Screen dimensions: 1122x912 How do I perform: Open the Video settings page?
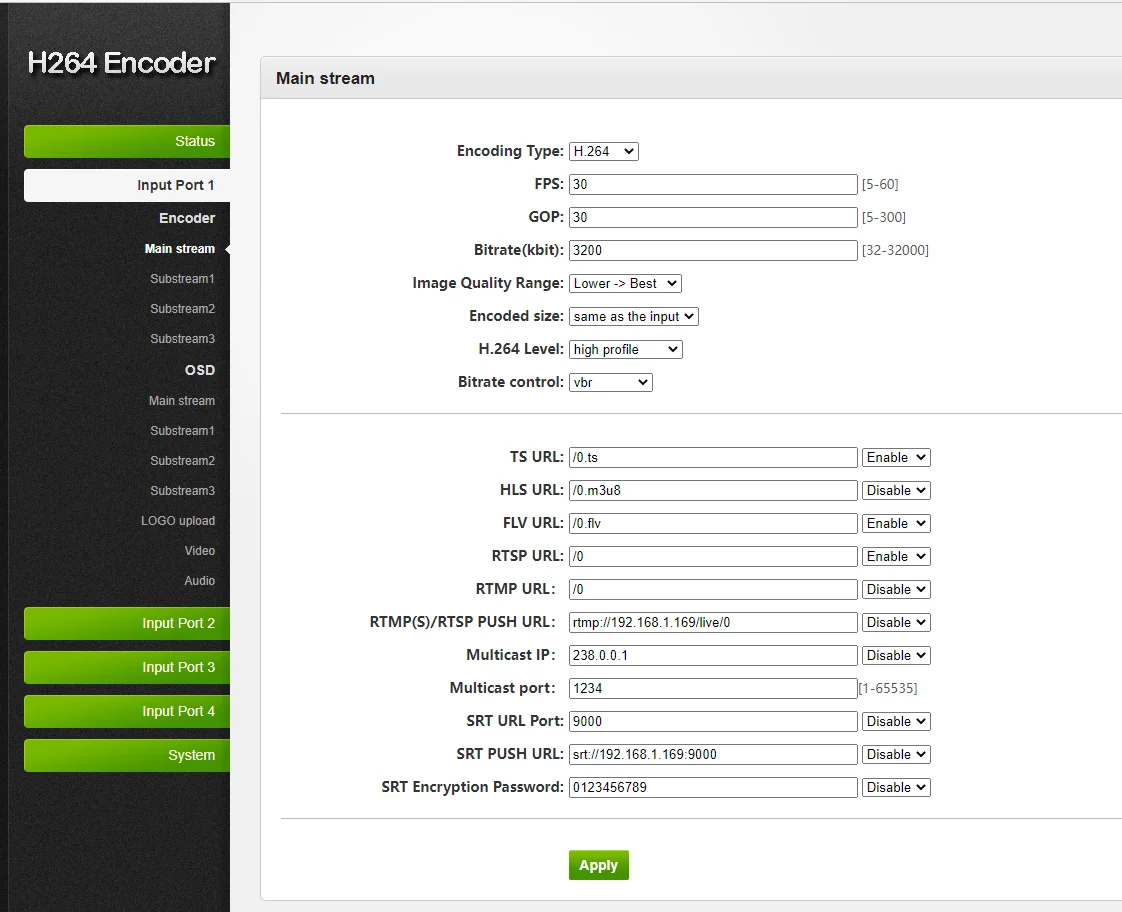pyautogui.click(x=200, y=551)
